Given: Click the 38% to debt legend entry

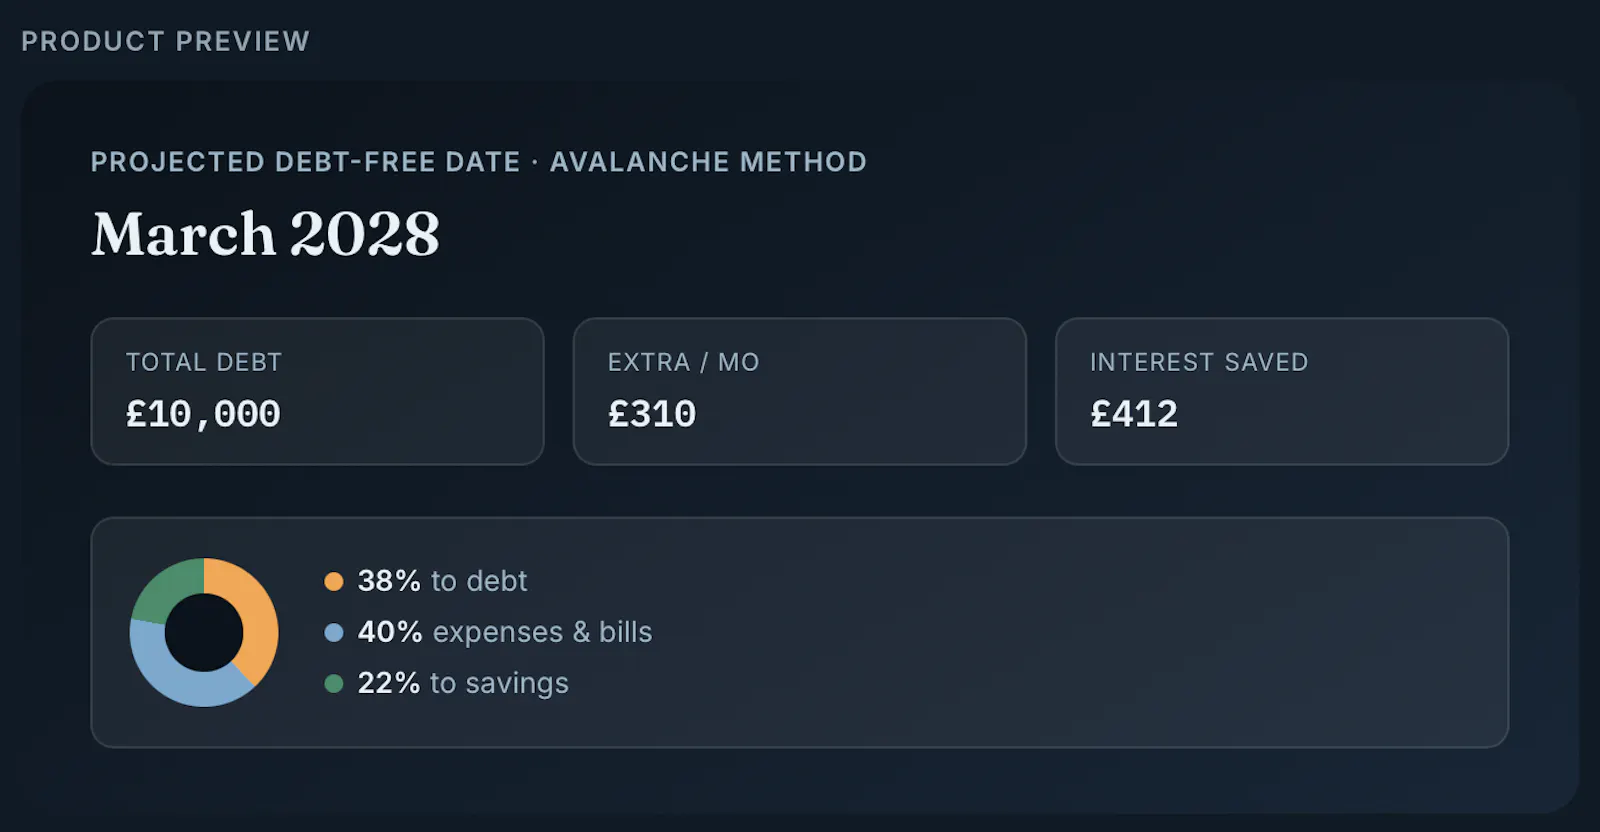Looking at the screenshot, I should tap(442, 581).
